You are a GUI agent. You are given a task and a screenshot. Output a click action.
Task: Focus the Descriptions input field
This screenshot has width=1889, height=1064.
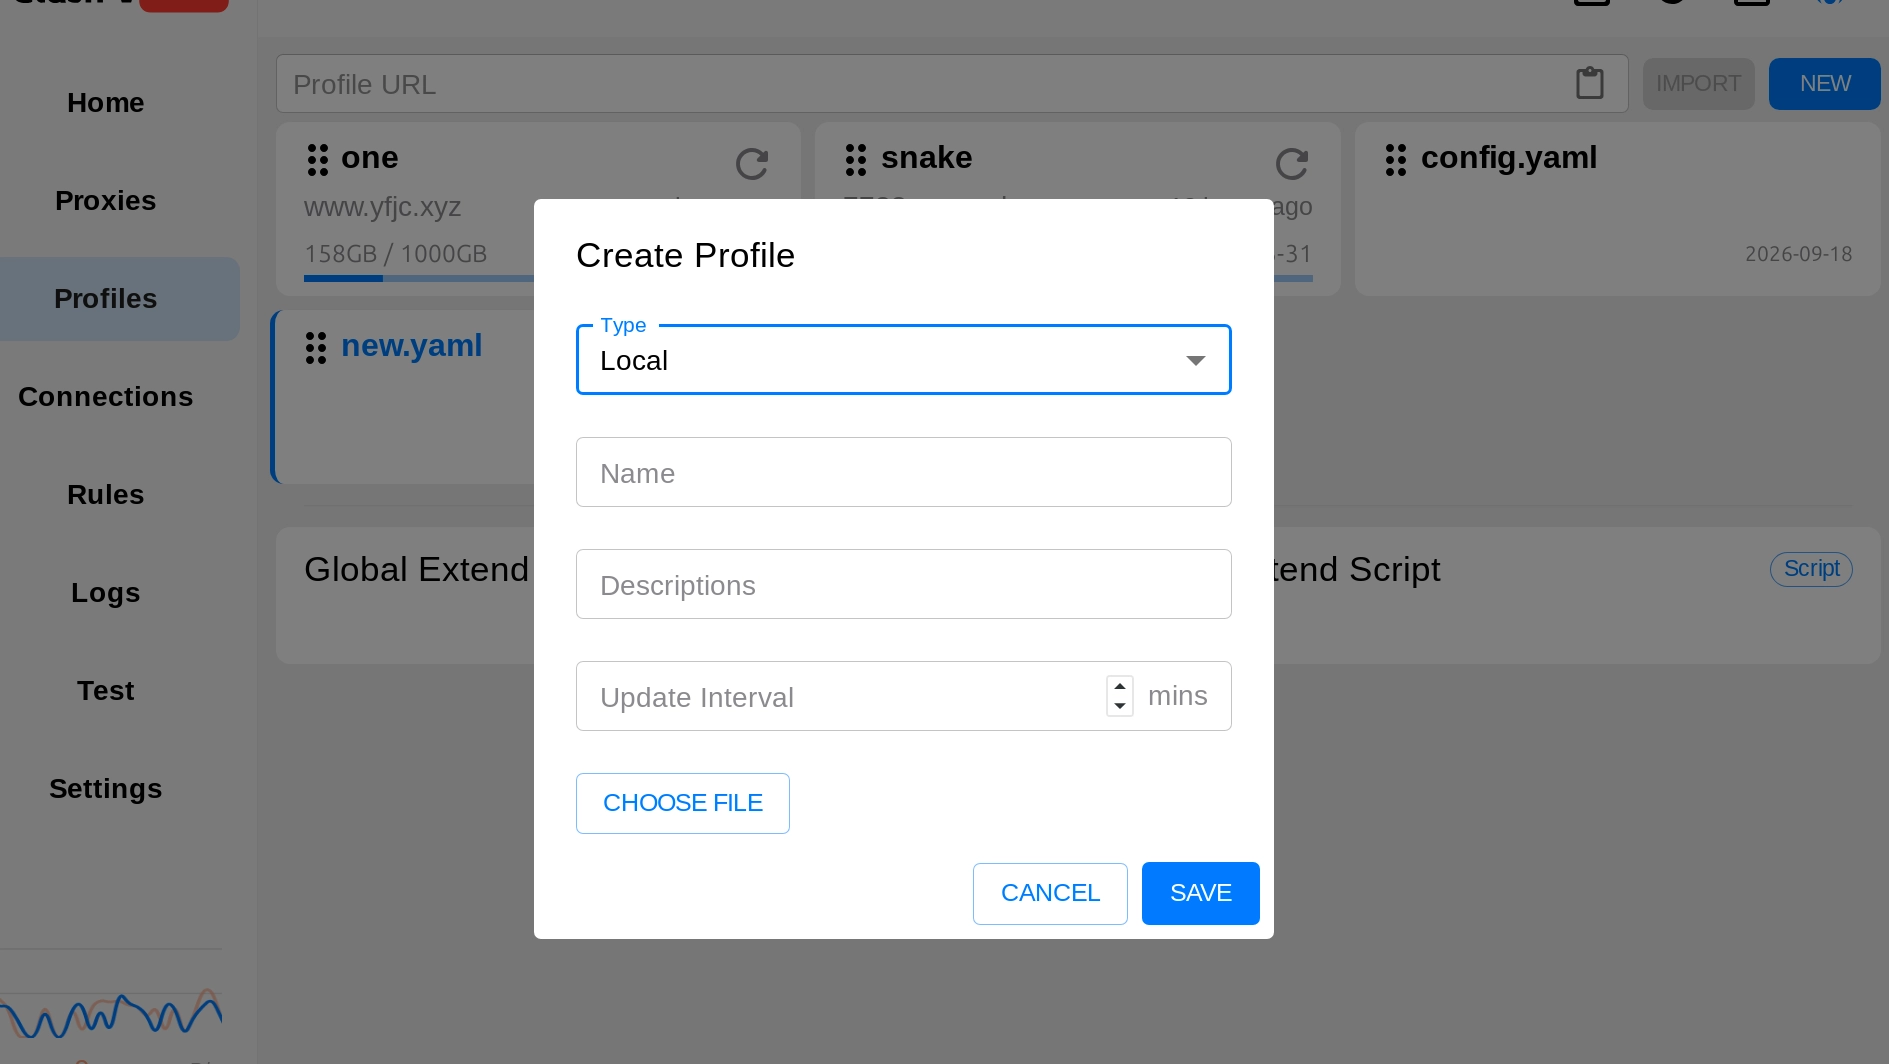903,584
